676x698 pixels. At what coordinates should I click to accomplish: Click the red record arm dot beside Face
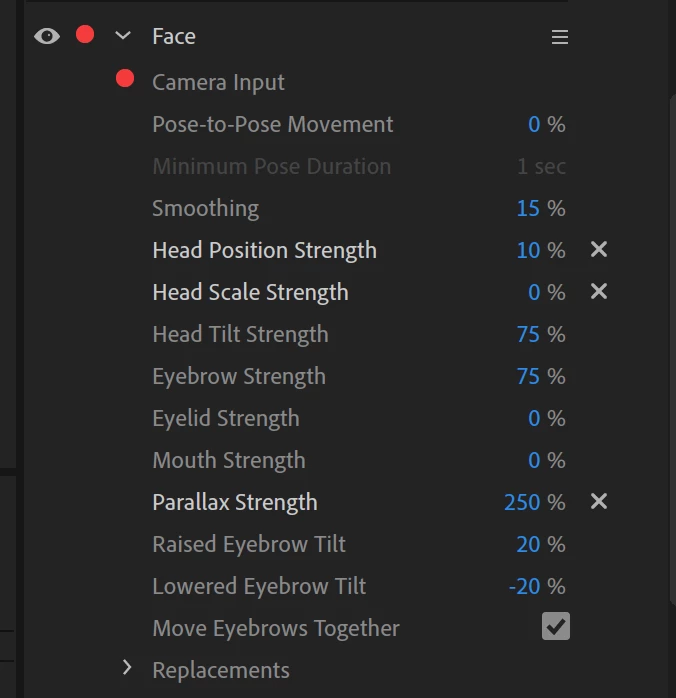click(85, 35)
